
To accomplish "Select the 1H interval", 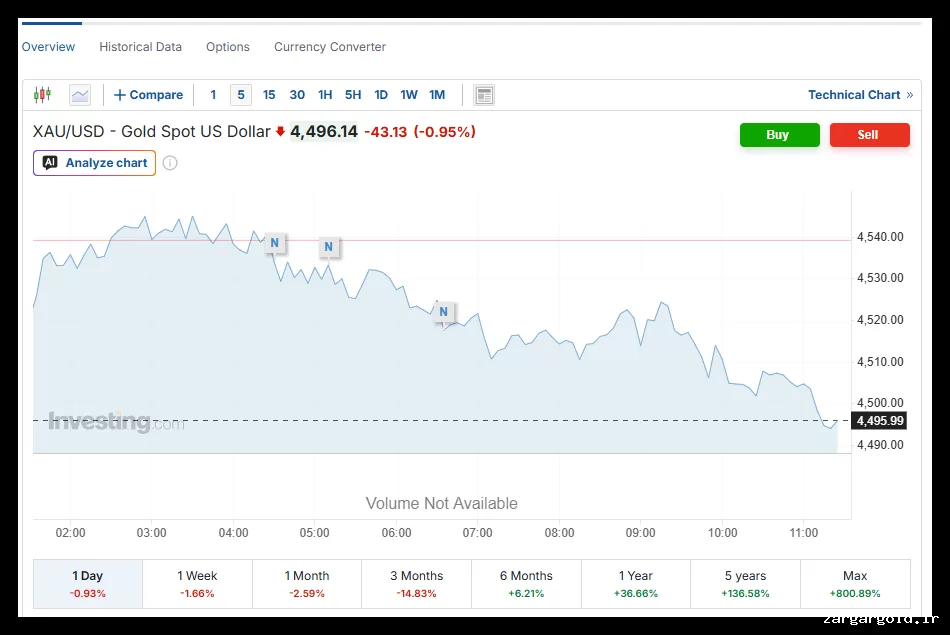I will pos(325,95).
